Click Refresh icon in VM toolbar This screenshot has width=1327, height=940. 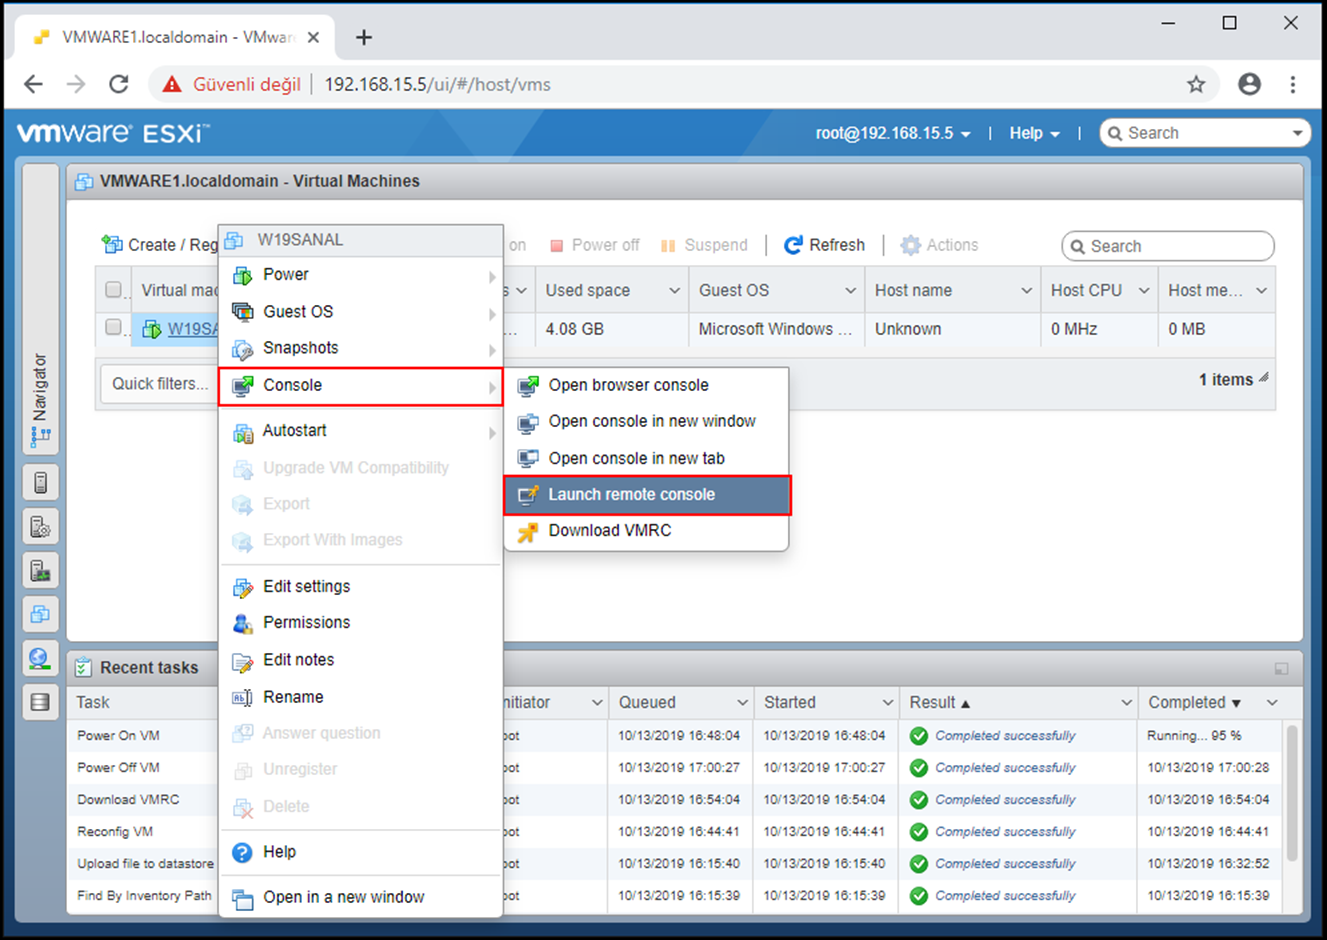(793, 245)
